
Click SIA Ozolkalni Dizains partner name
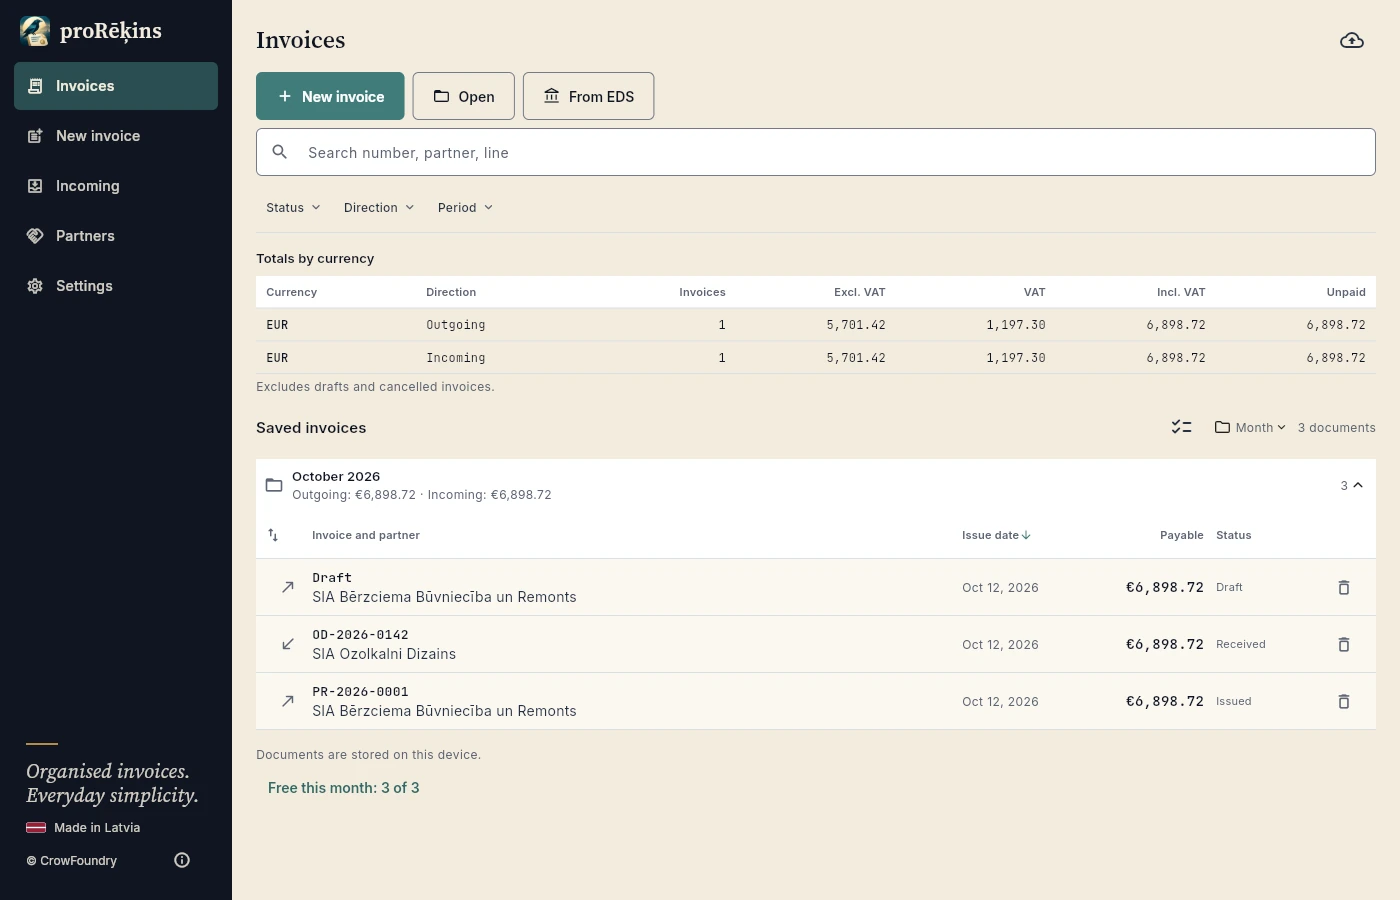point(384,654)
